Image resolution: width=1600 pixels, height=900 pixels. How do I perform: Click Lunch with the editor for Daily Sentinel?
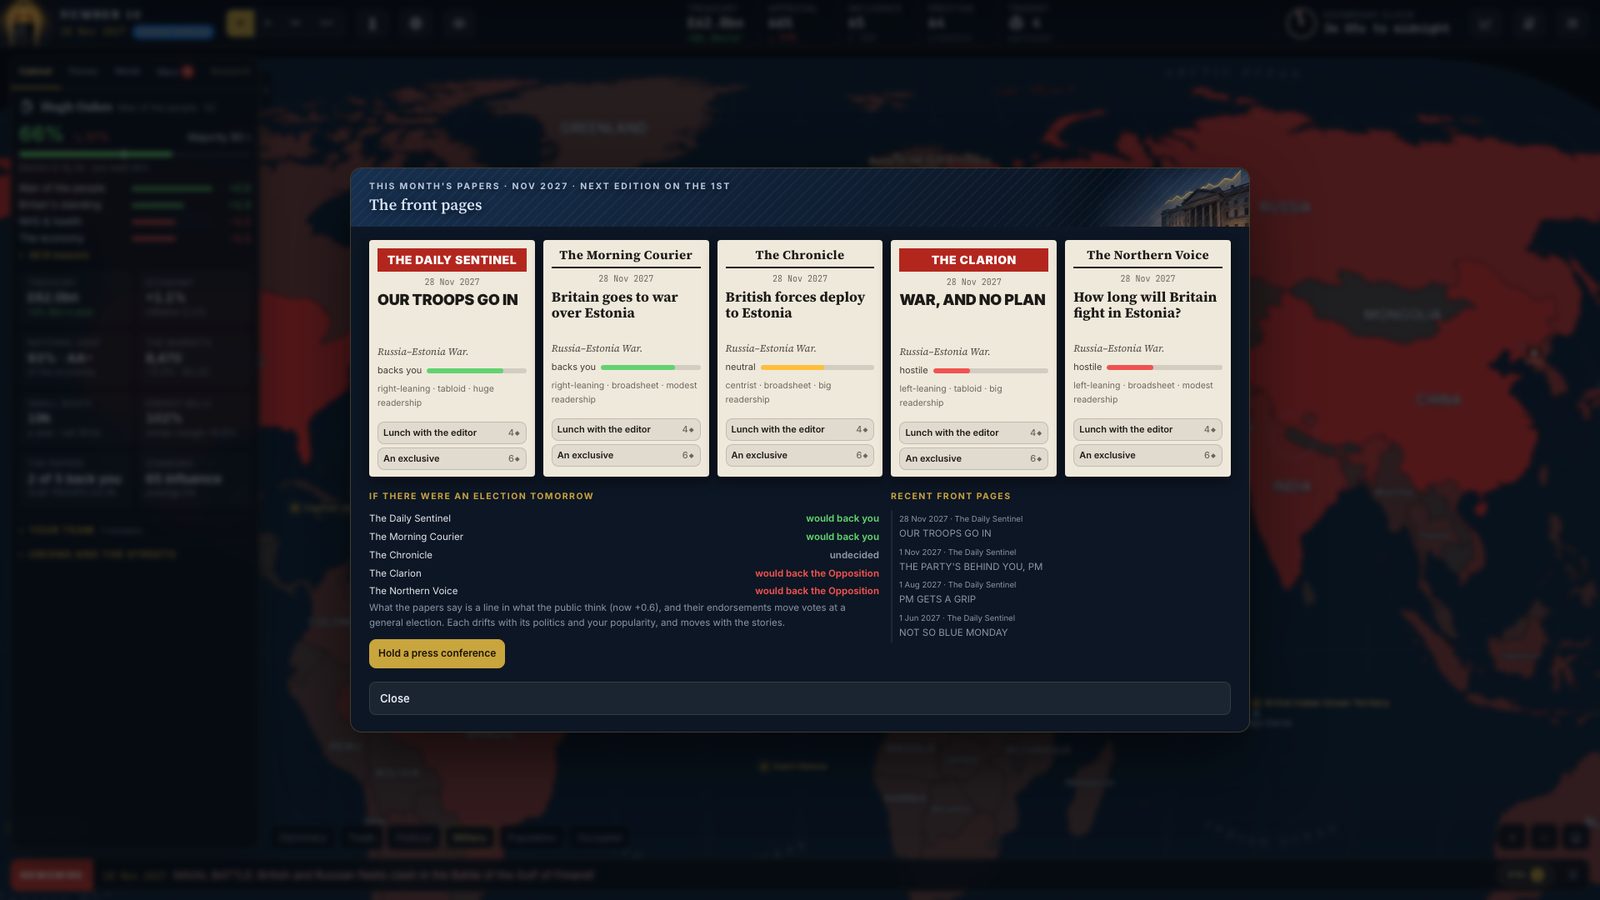click(x=452, y=433)
